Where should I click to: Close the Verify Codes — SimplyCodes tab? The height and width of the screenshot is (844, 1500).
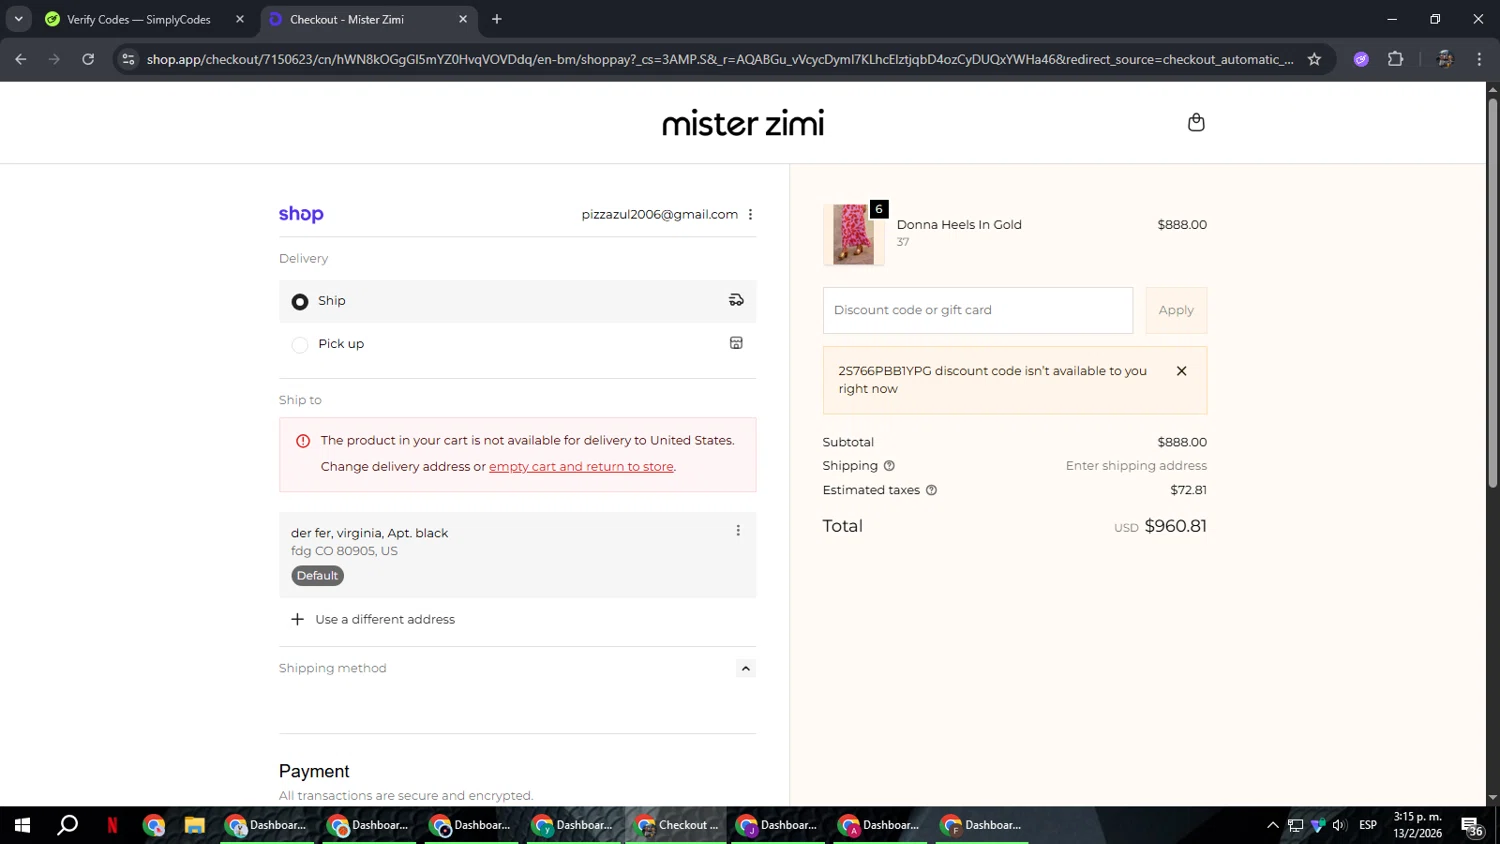point(240,19)
